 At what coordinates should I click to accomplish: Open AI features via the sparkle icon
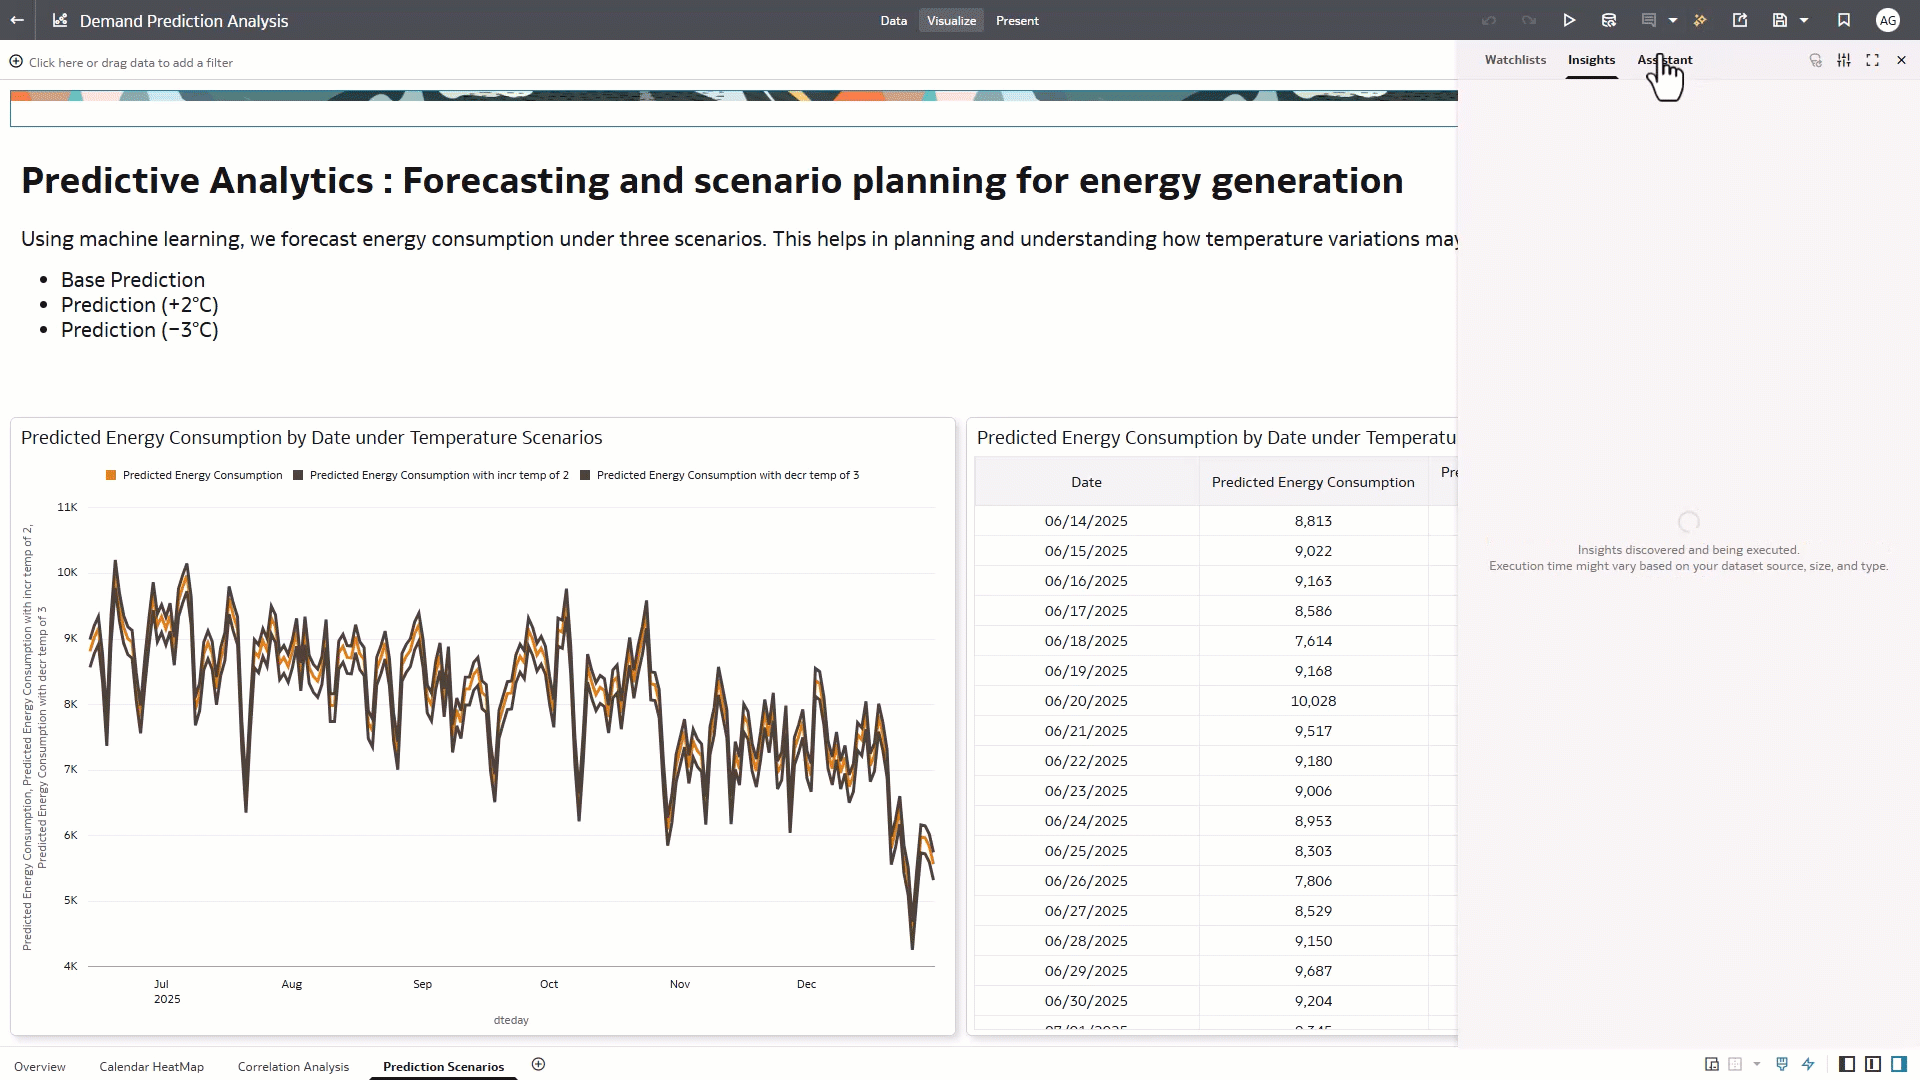point(1700,20)
